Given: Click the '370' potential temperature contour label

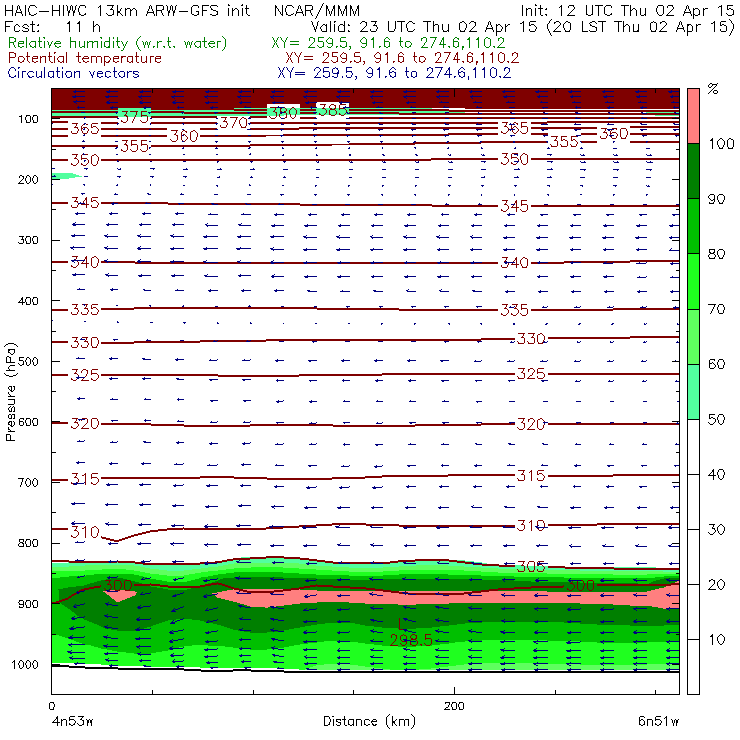Looking at the screenshot, I should point(234,123).
